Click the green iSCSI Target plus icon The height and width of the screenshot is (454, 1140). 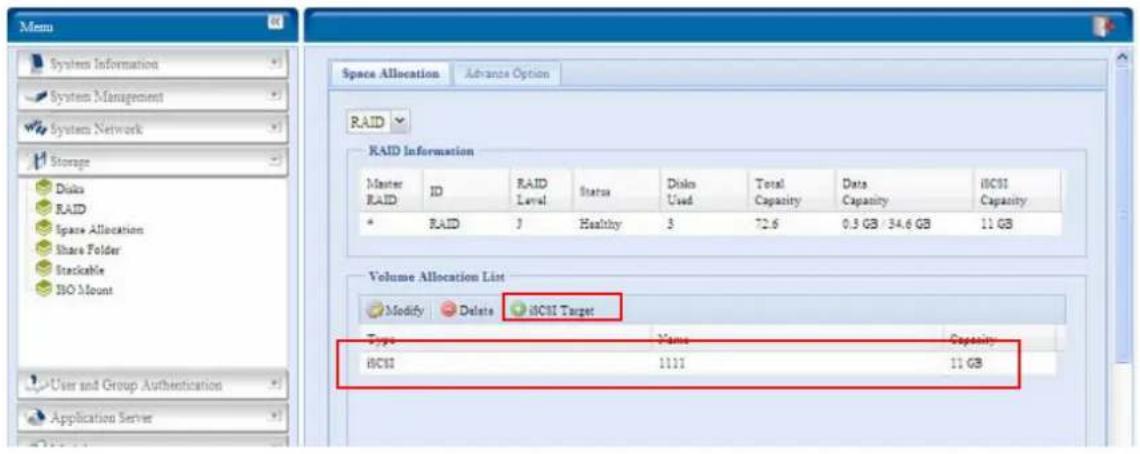[517, 310]
